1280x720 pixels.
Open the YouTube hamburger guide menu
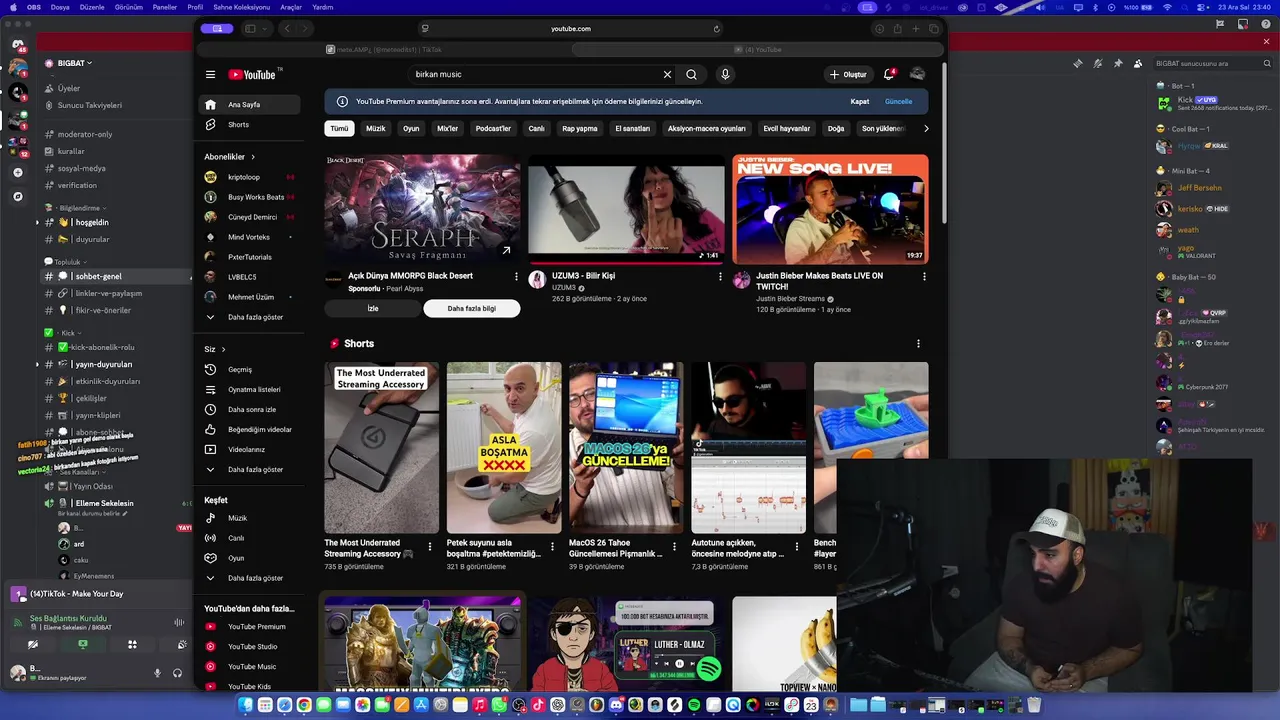point(210,74)
